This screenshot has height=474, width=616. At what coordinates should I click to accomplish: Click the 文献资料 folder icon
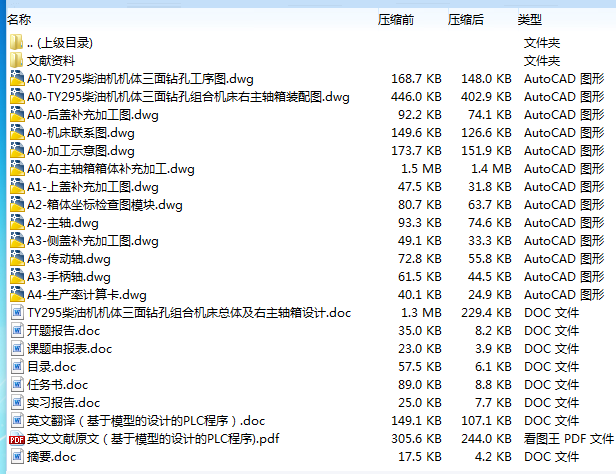[x=16, y=60]
